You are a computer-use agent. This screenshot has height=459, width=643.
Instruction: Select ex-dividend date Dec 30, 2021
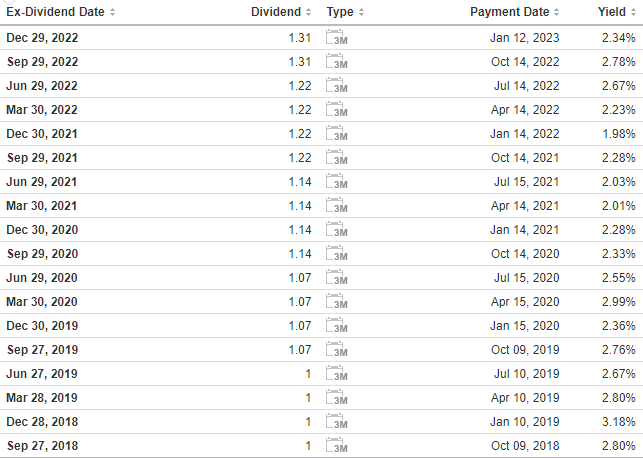(x=42, y=134)
